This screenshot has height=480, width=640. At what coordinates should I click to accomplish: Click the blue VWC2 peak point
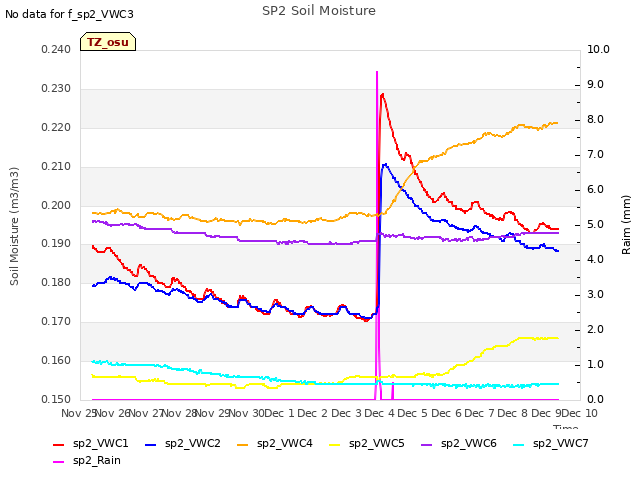385,164
